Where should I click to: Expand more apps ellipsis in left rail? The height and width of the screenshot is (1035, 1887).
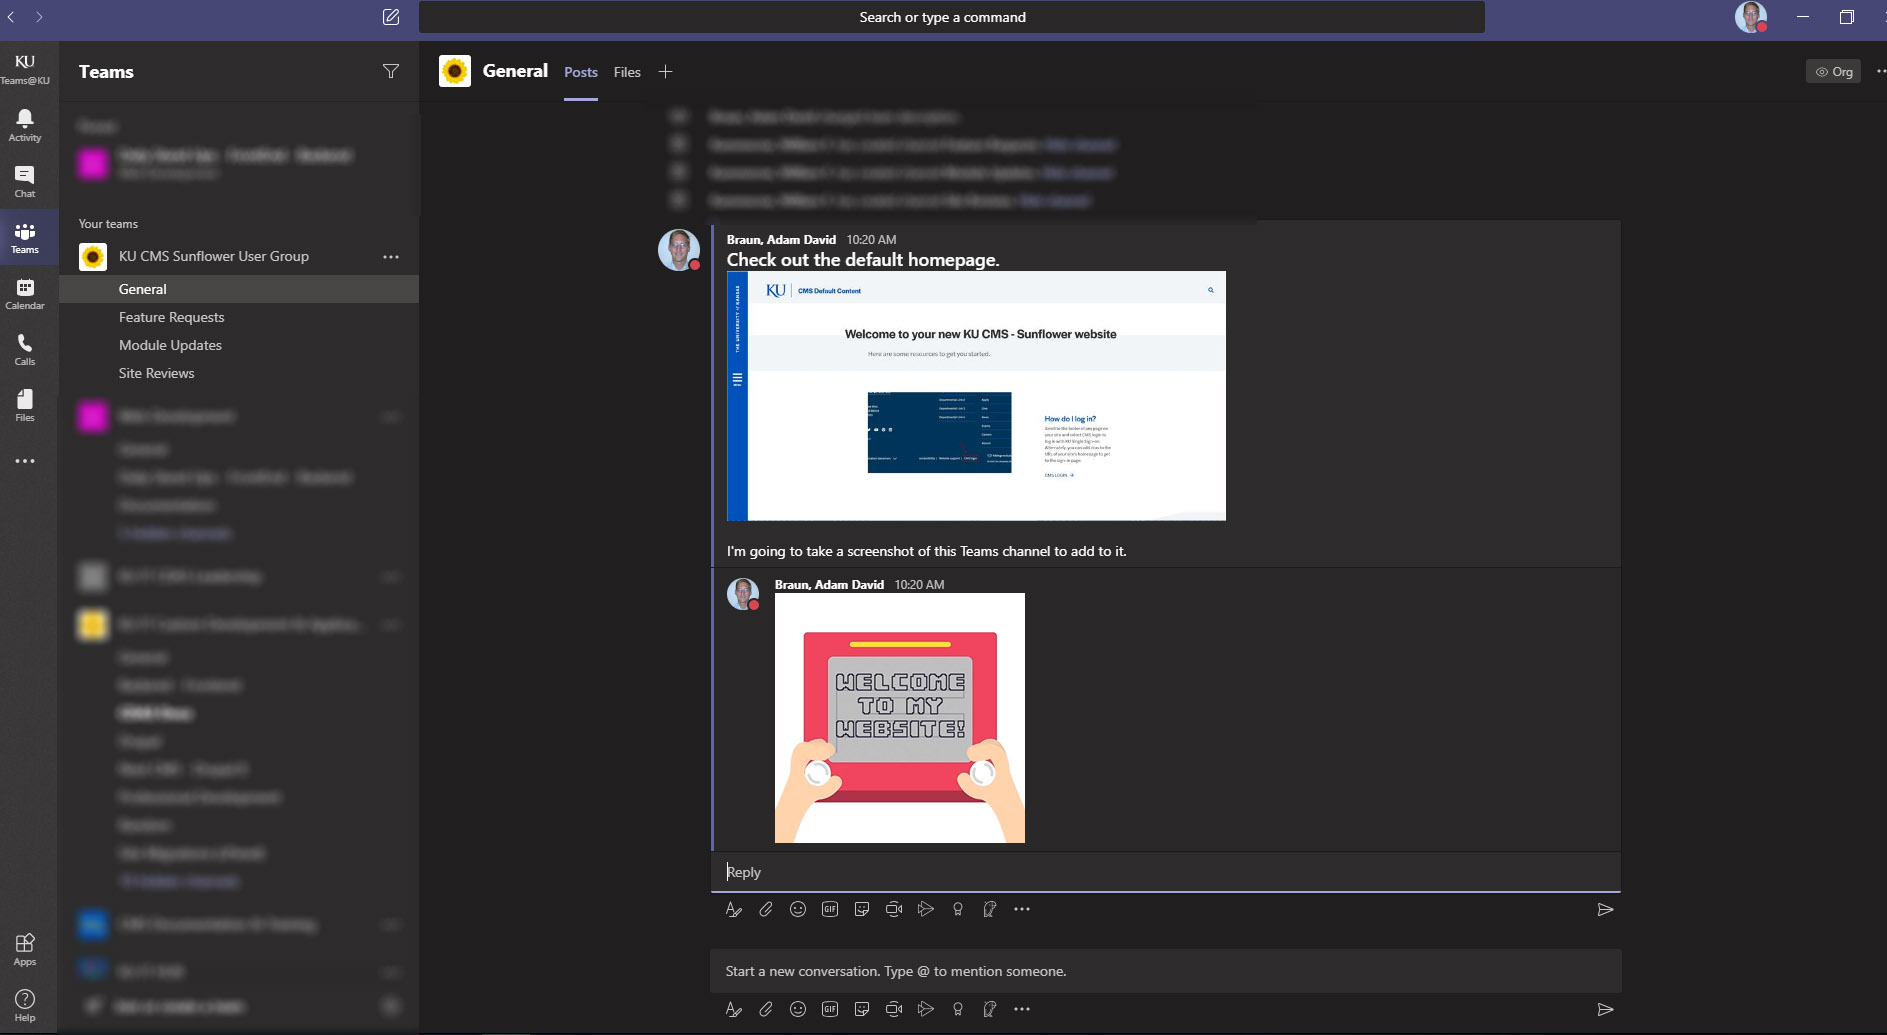[x=25, y=461]
